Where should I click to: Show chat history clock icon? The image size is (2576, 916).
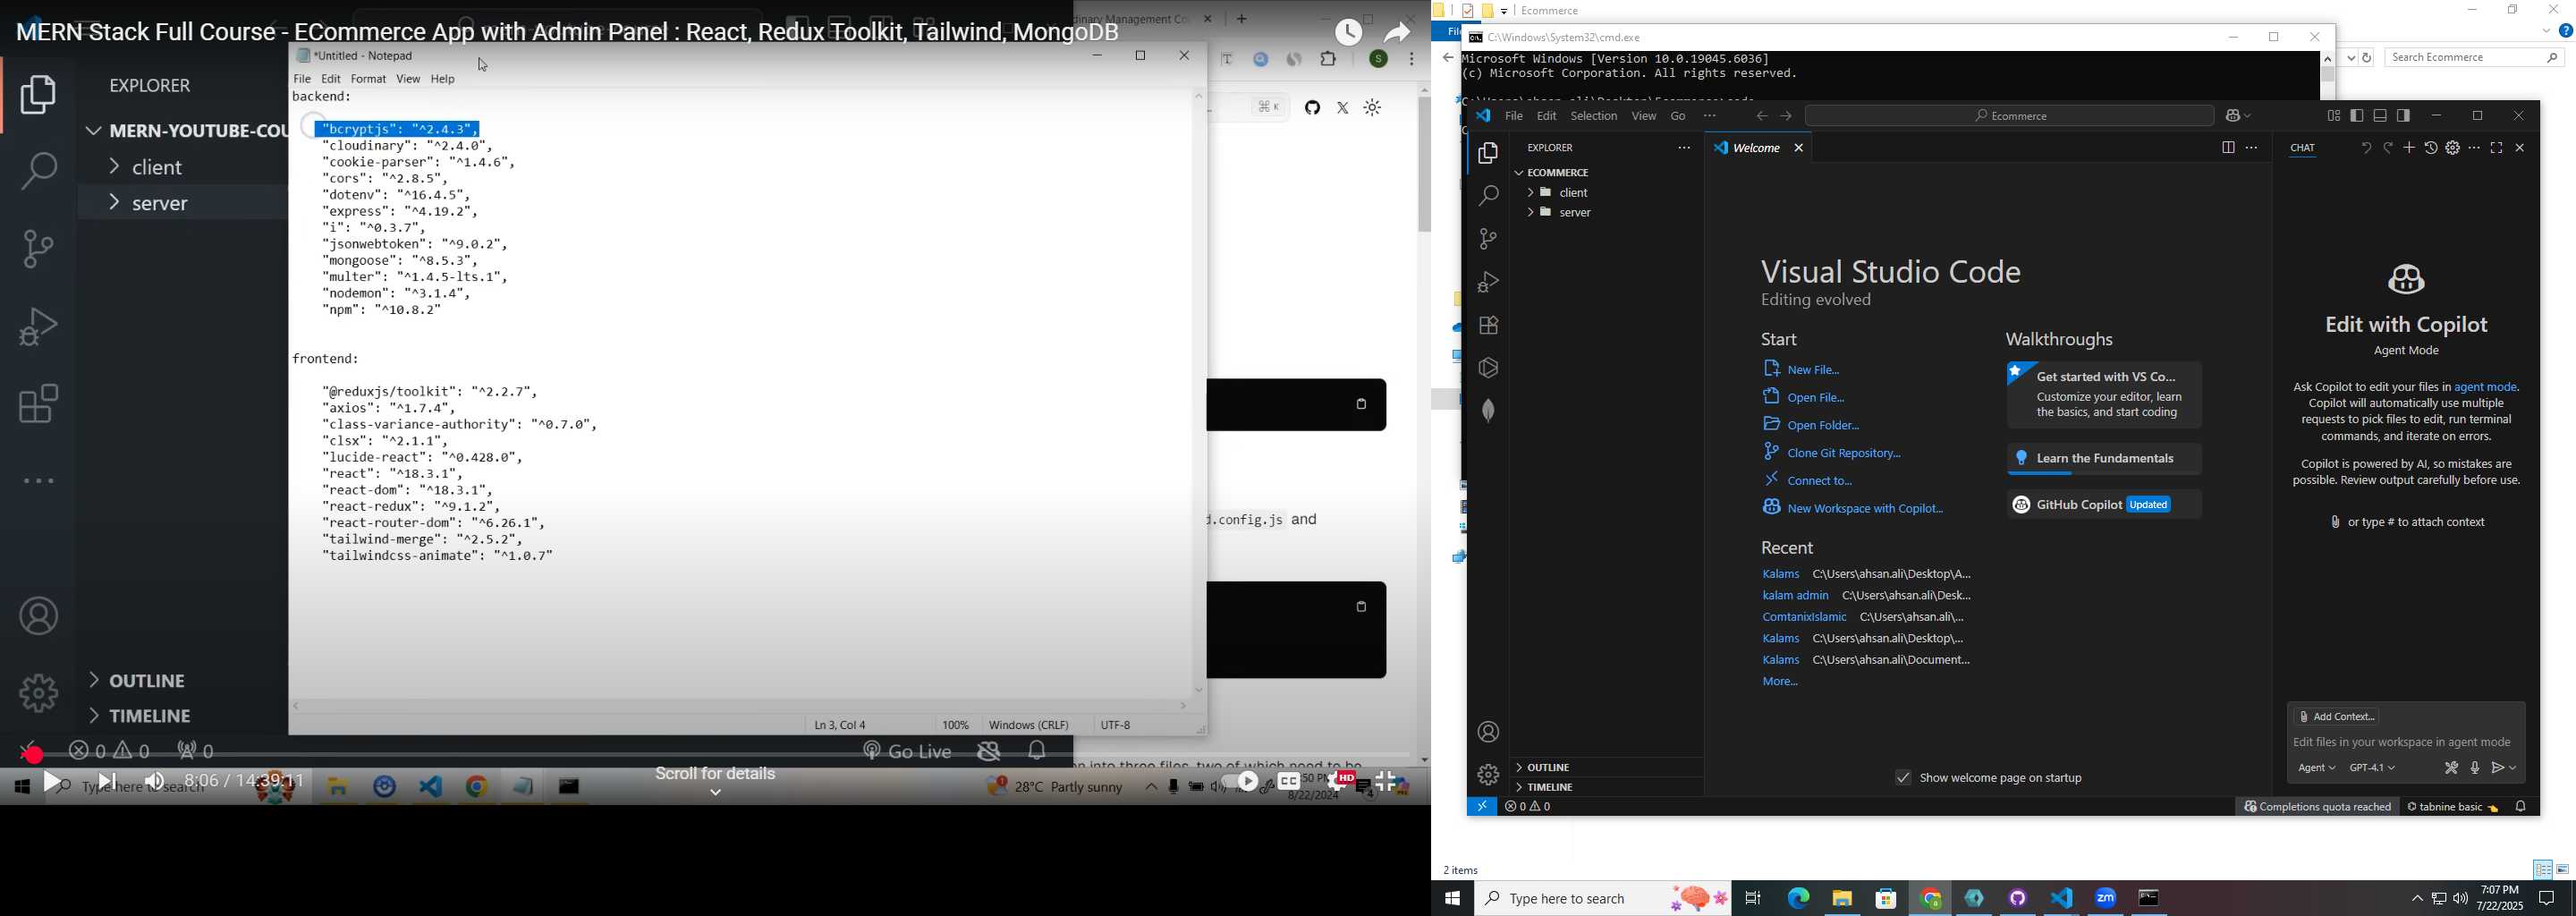point(2431,148)
